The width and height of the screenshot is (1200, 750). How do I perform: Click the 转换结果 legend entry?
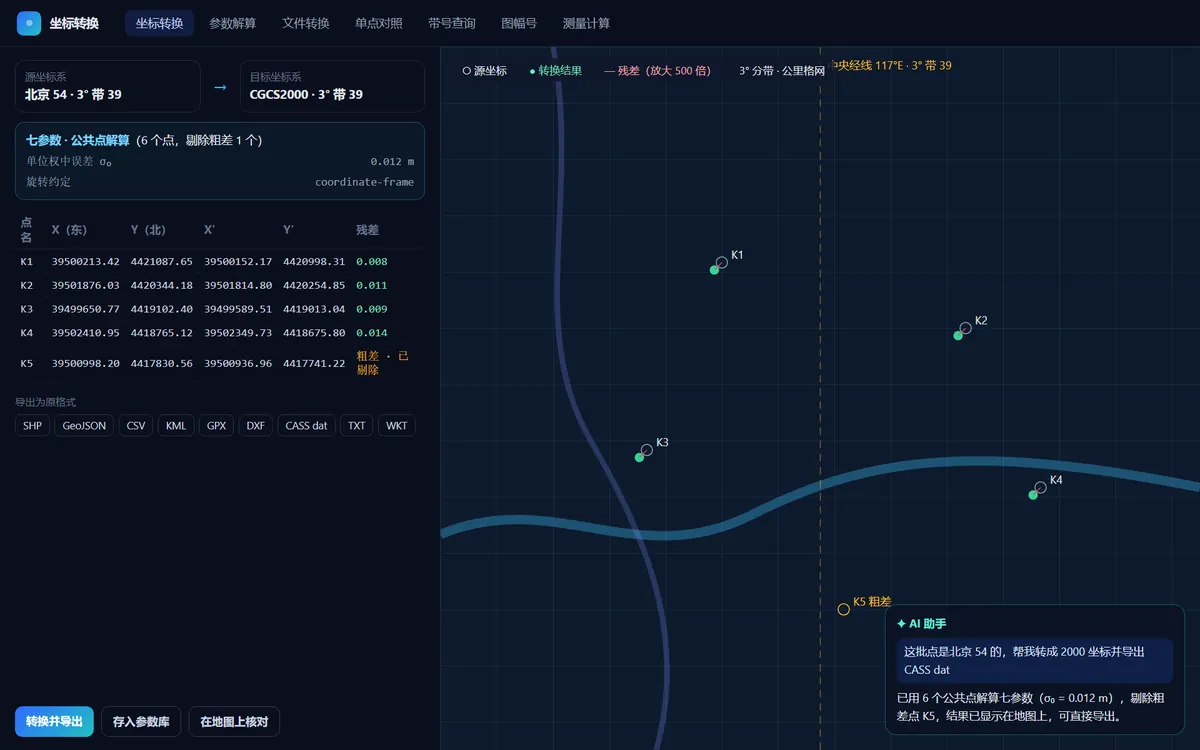tap(555, 71)
